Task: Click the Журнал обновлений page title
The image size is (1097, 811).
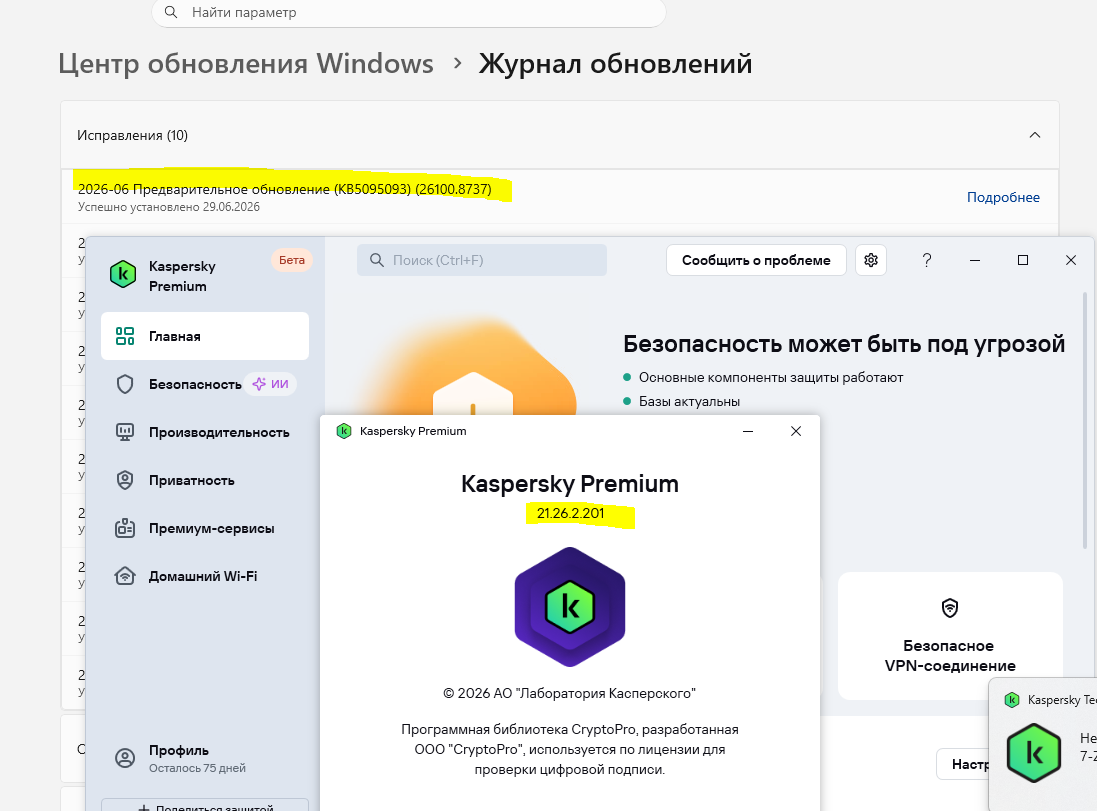Action: click(615, 64)
